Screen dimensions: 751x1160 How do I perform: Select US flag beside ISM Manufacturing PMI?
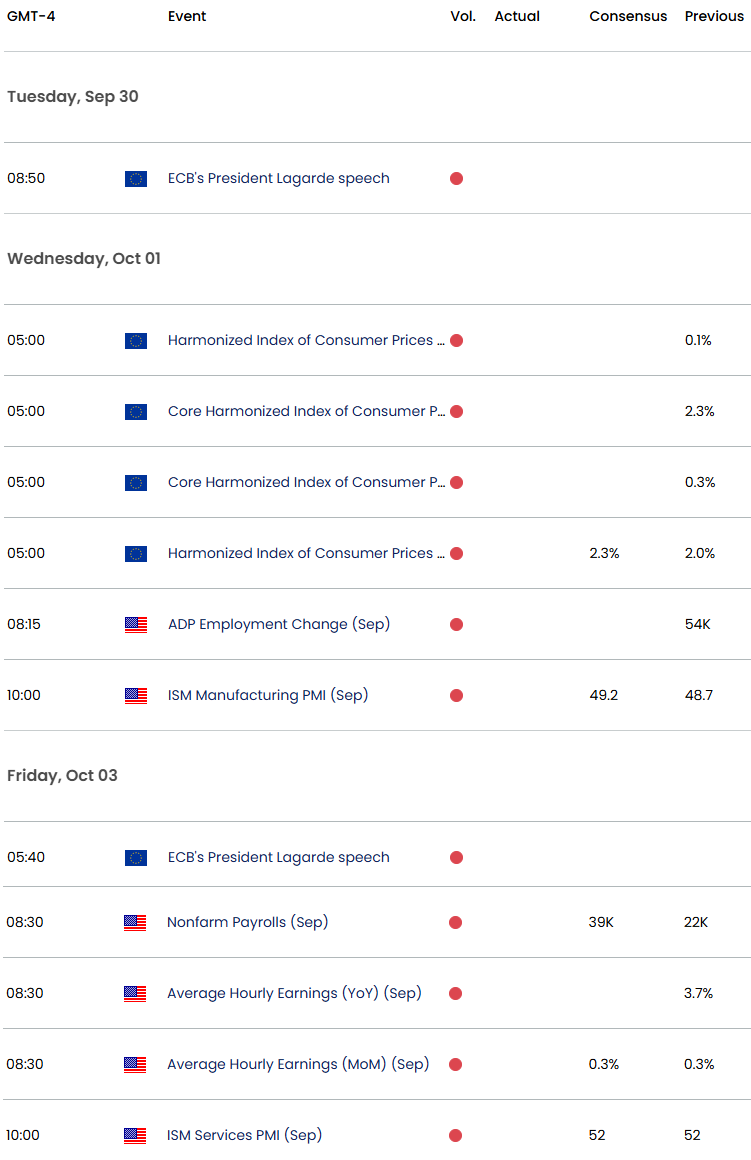point(136,696)
